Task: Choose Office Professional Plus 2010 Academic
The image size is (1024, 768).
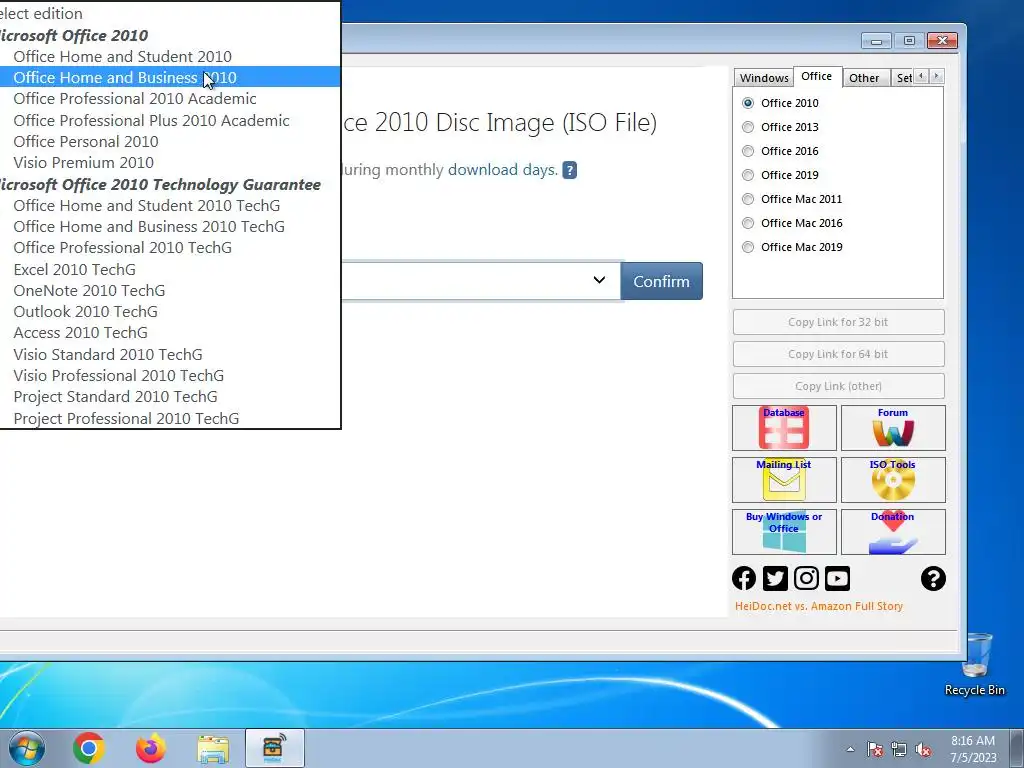Action: pyautogui.click(x=170, y=120)
